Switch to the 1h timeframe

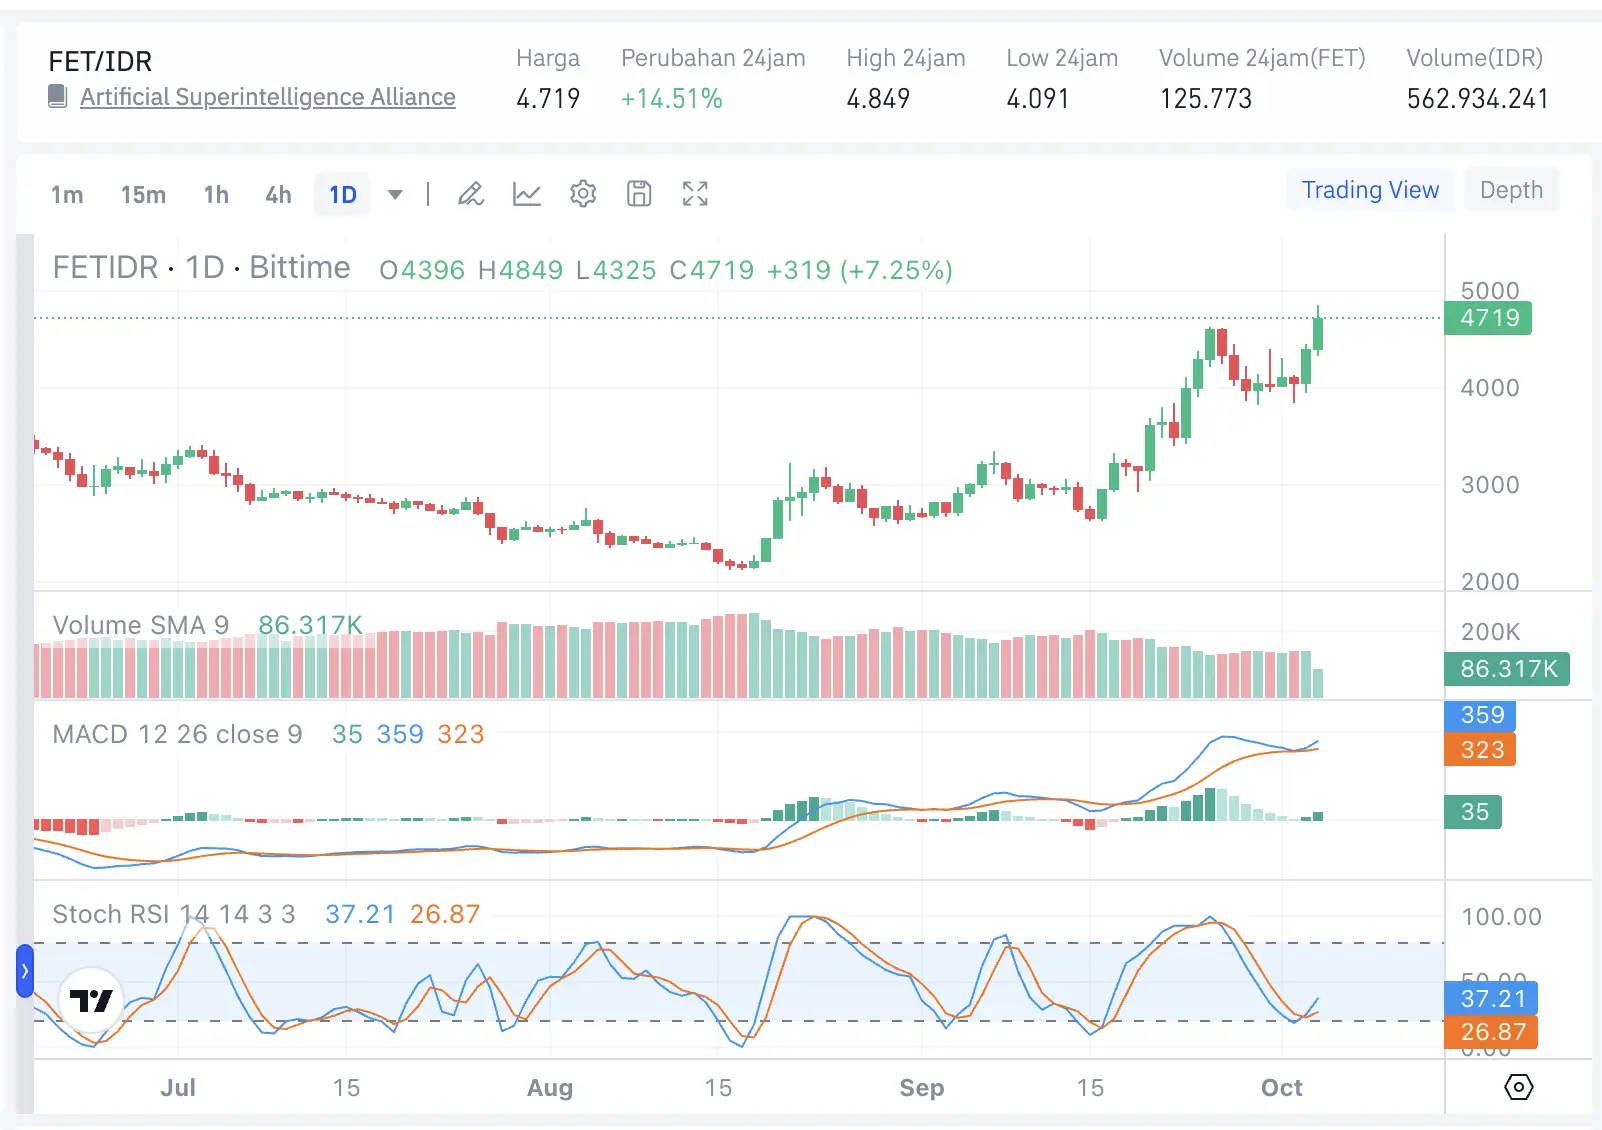click(216, 195)
